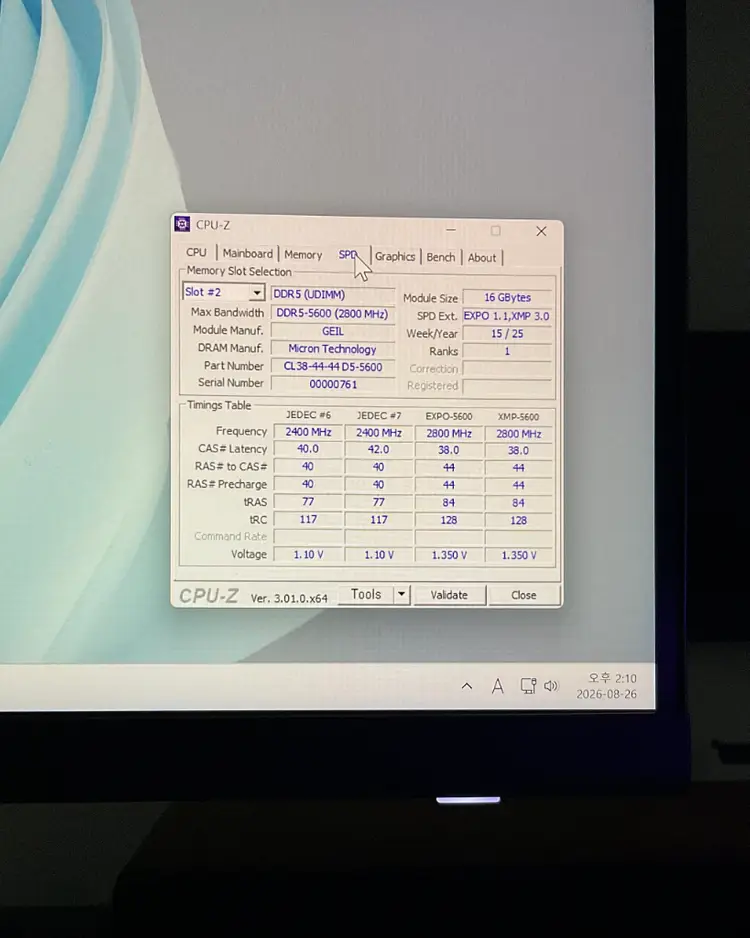The height and width of the screenshot is (938, 750).
Task: Expand the Slot #2 memory slot dropdown
Action: (x=257, y=293)
